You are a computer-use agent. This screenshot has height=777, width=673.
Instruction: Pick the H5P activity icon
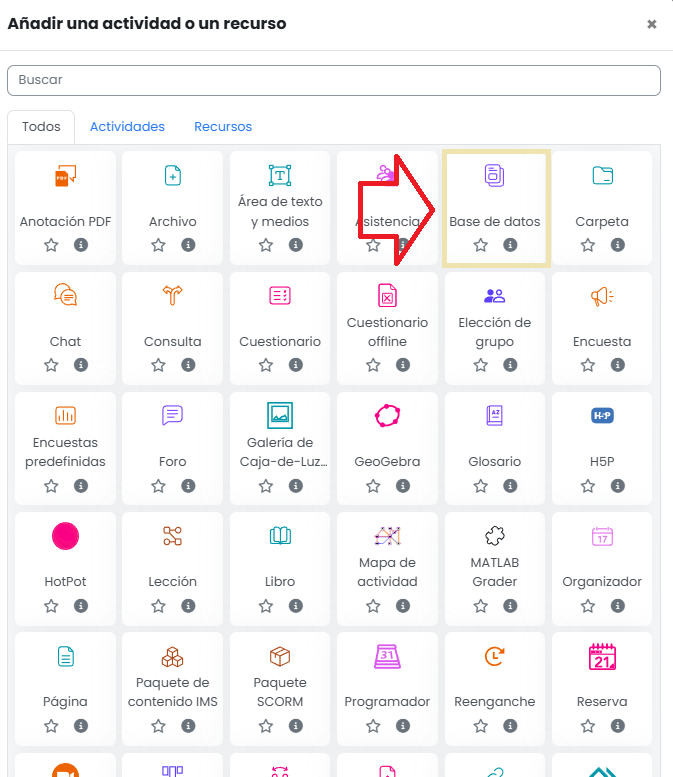(x=602, y=415)
